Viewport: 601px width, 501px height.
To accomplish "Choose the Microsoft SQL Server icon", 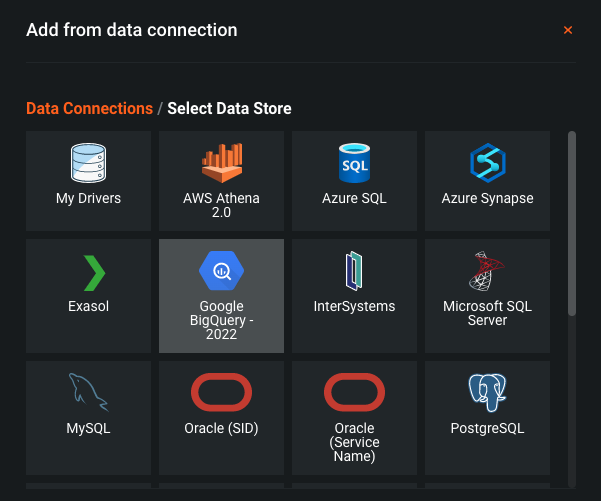I will click(x=487, y=271).
